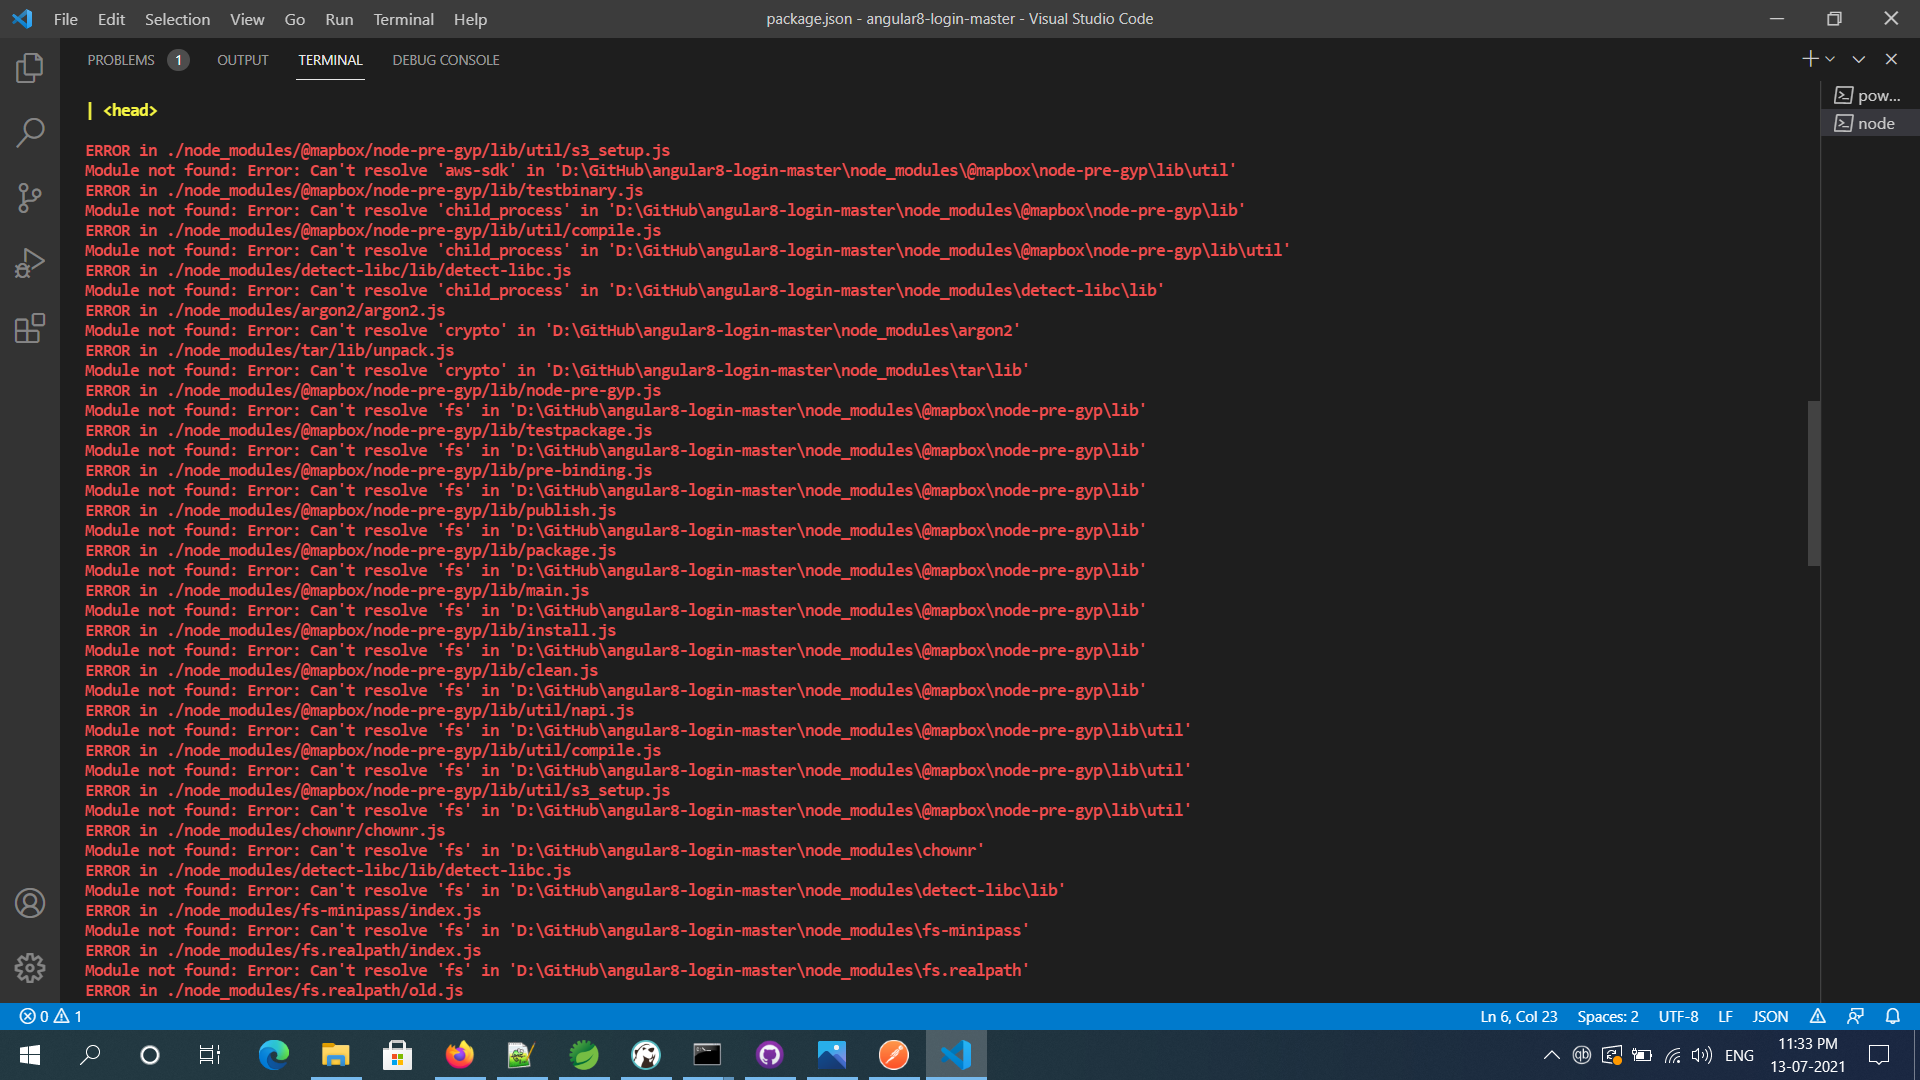Click the feedback icon in status bar
Image resolution: width=1920 pixels, height=1080 pixels.
pos(1855,1016)
